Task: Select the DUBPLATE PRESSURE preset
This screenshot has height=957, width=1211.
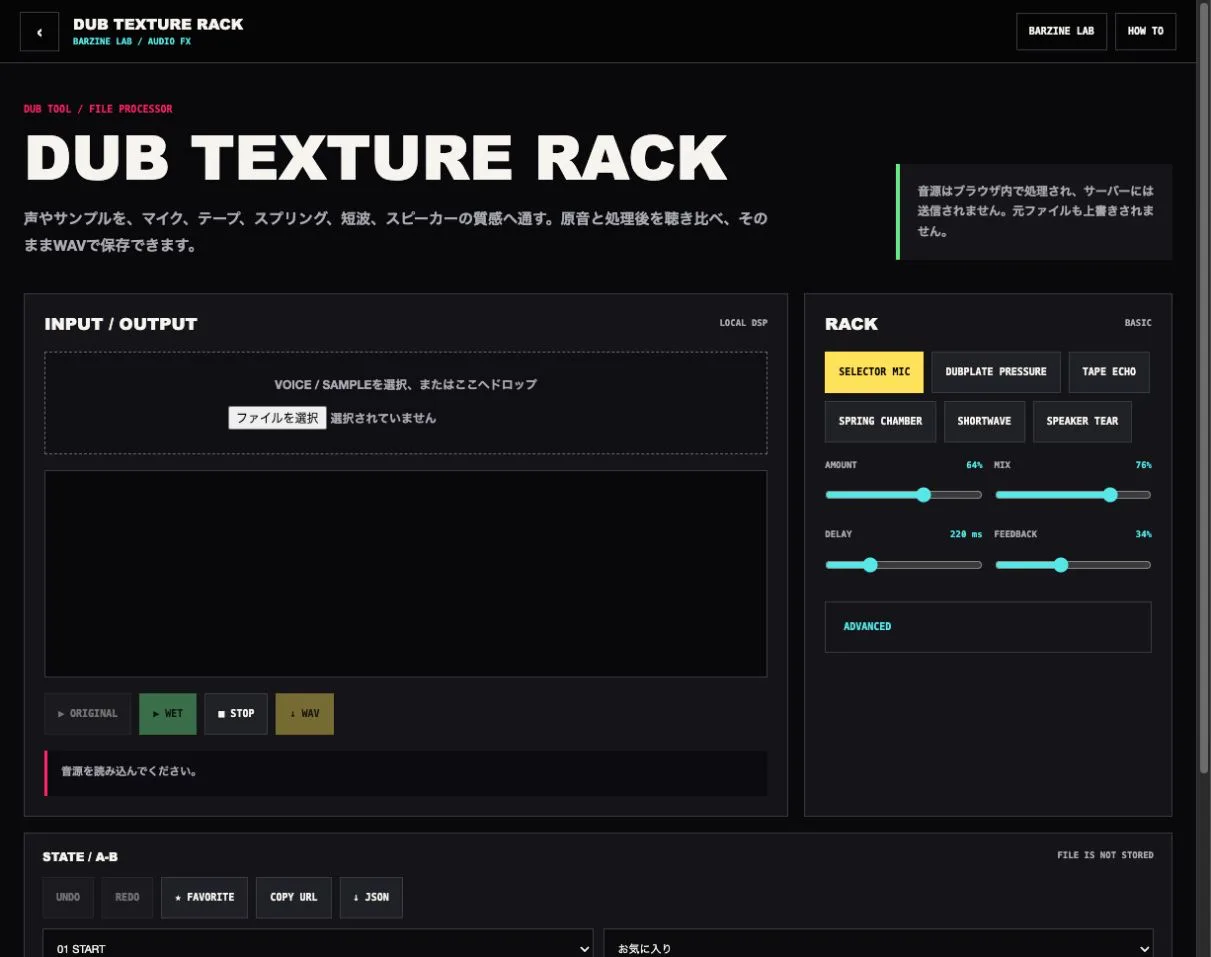Action: tap(996, 372)
